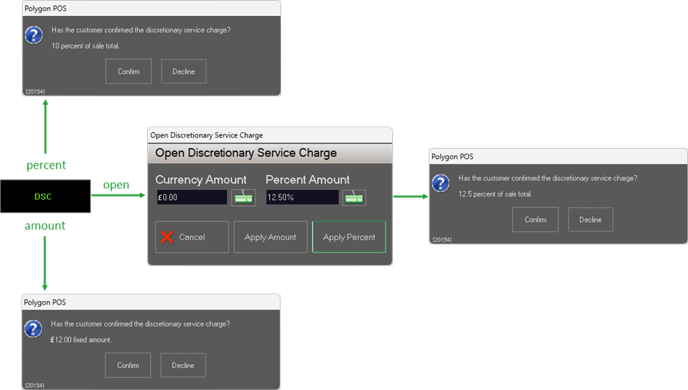This screenshot has height=390, width=688.
Task: Click question mark icon in 10 percent dialog
Action: [34, 35]
